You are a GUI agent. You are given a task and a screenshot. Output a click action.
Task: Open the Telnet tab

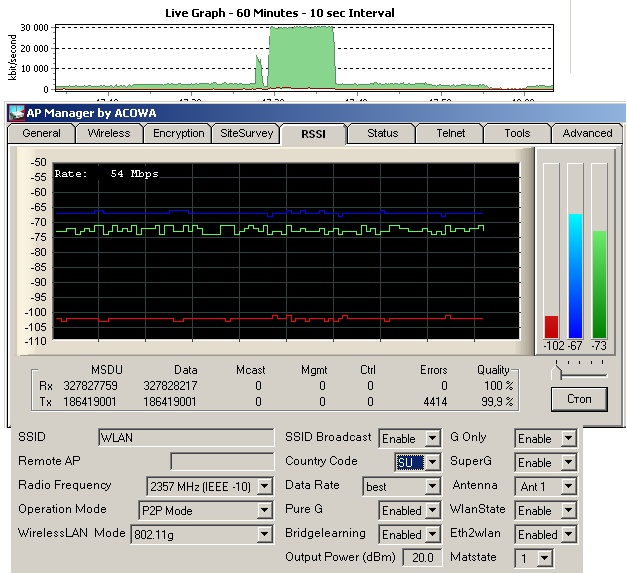[450, 133]
